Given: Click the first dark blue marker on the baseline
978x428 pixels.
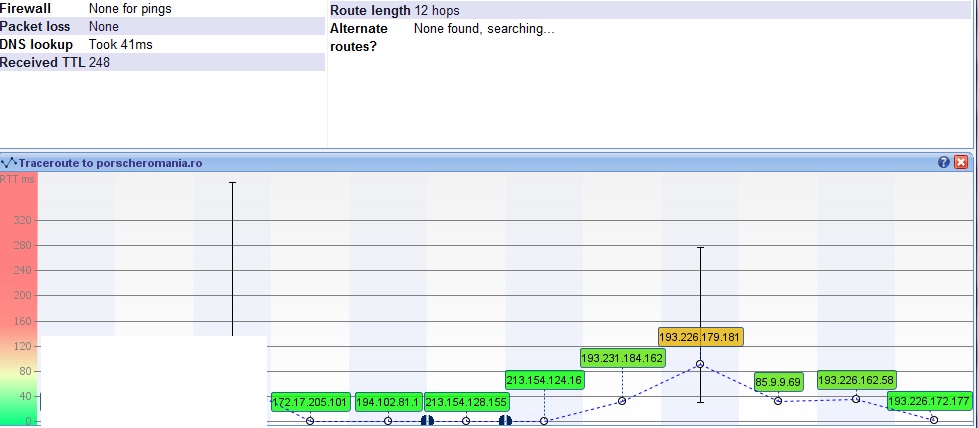Looking at the screenshot, I should tap(427, 421).
